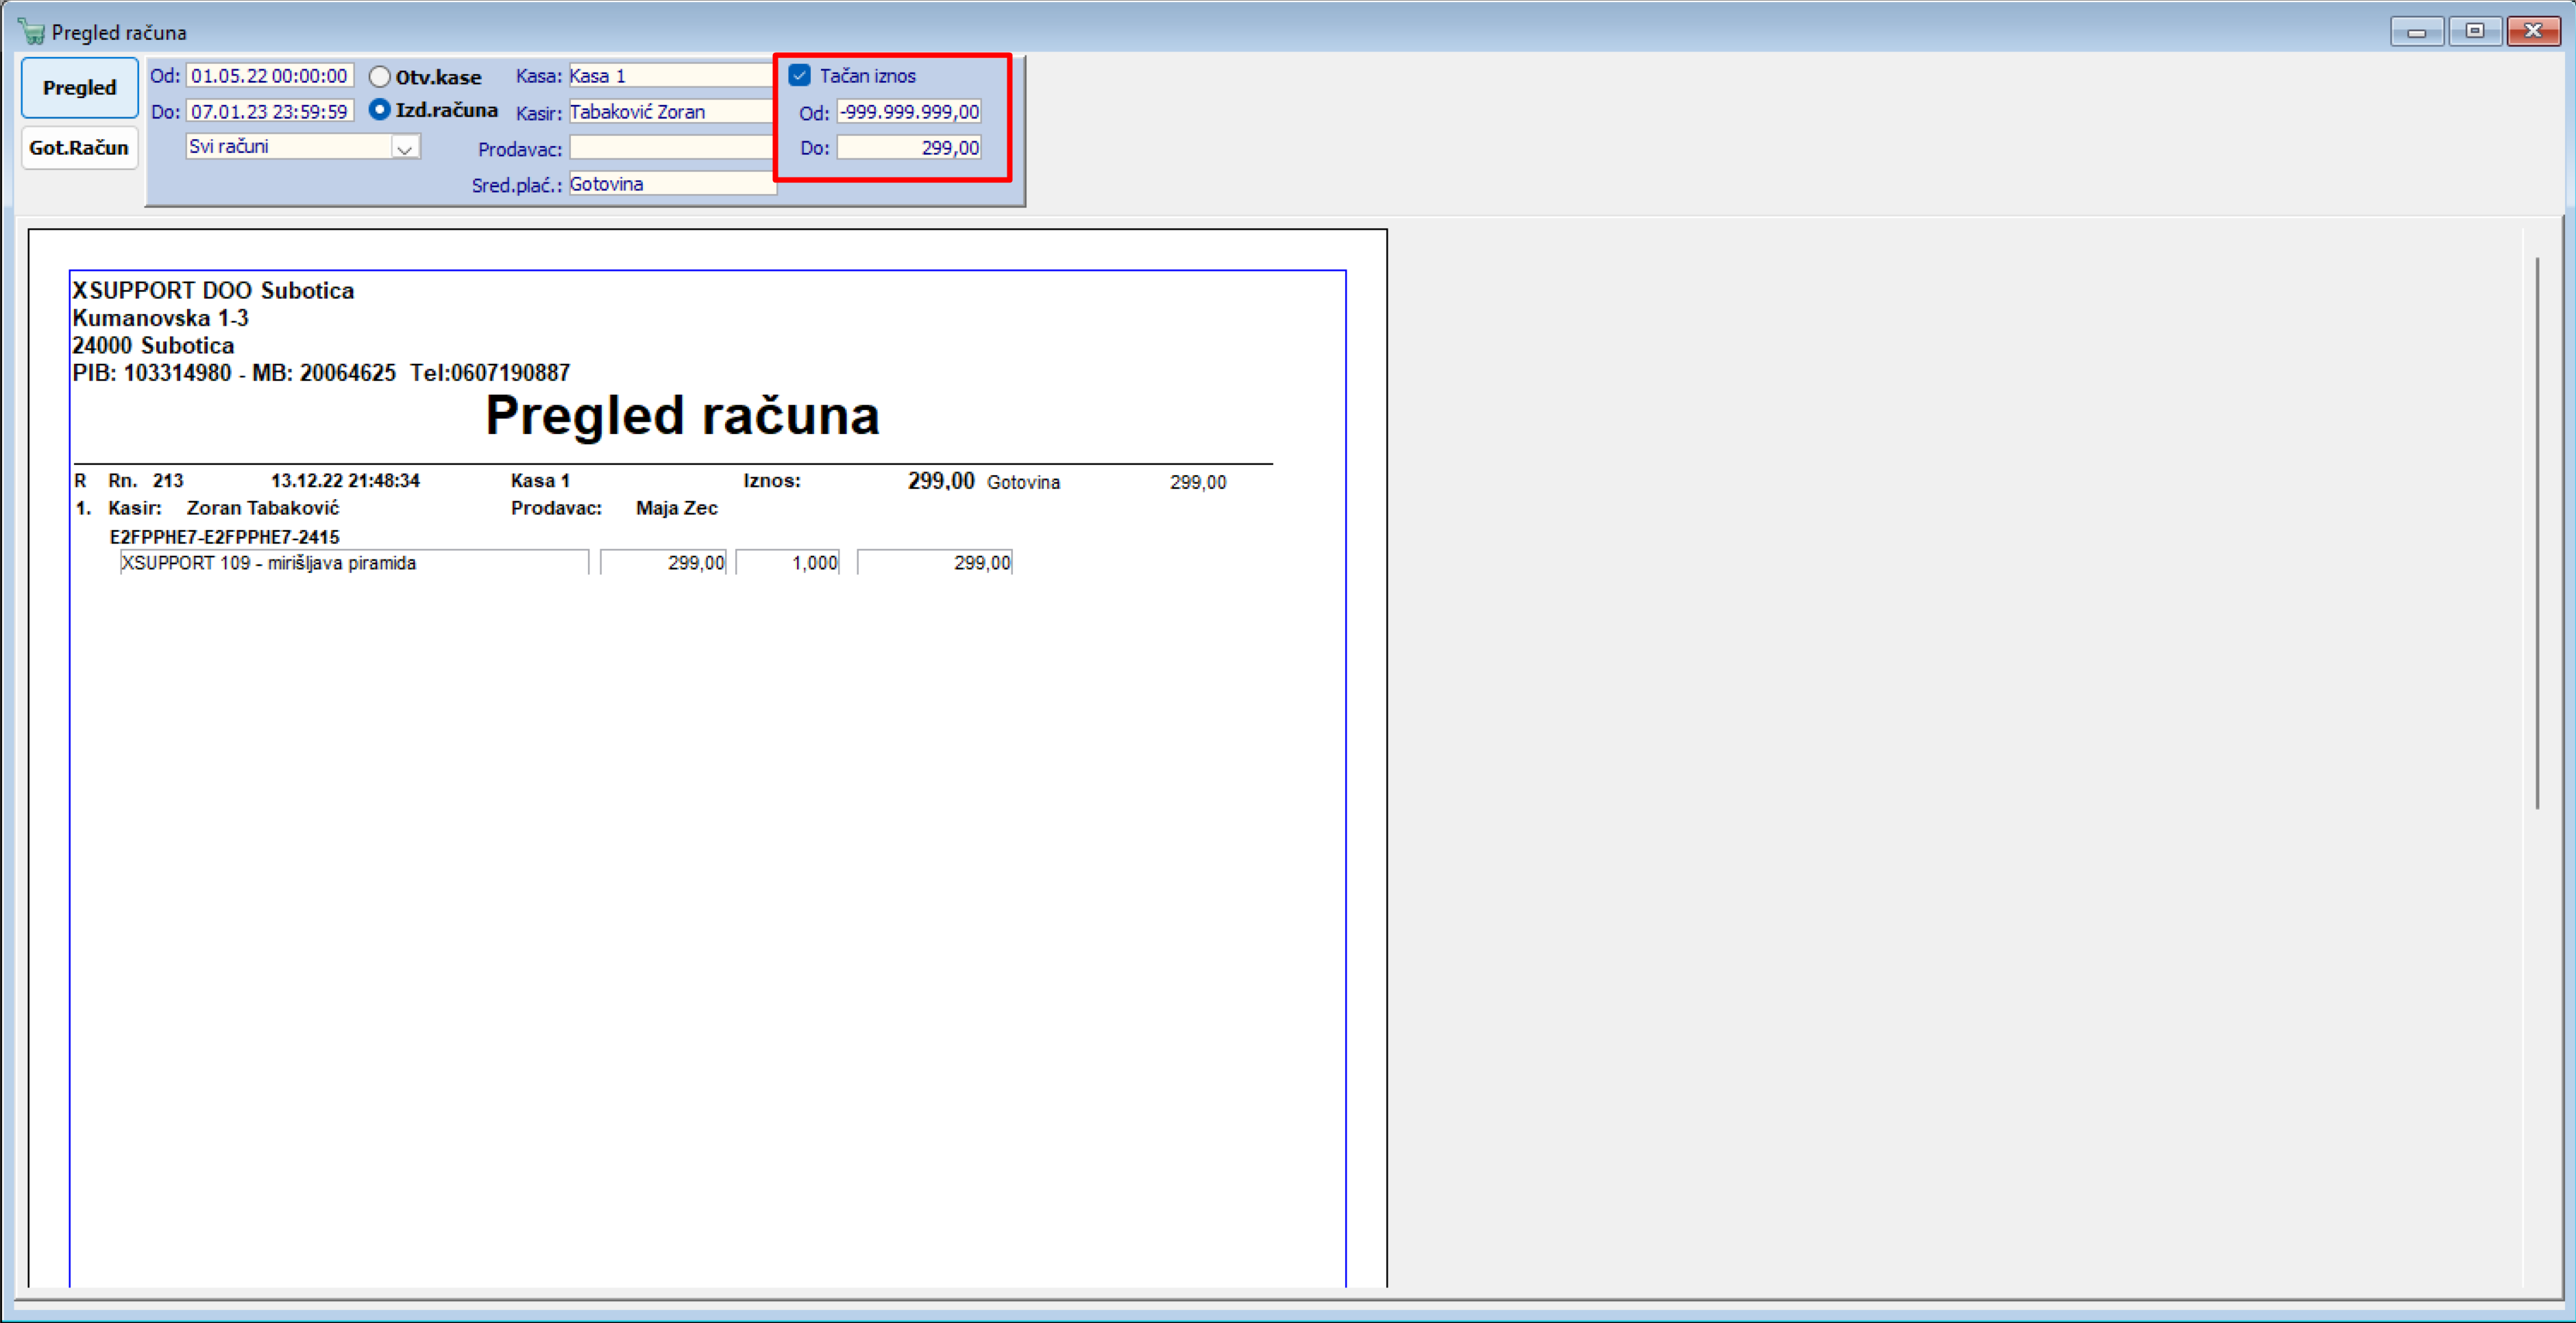
Task: Click the PIB: 103314980 line
Action: coord(321,373)
